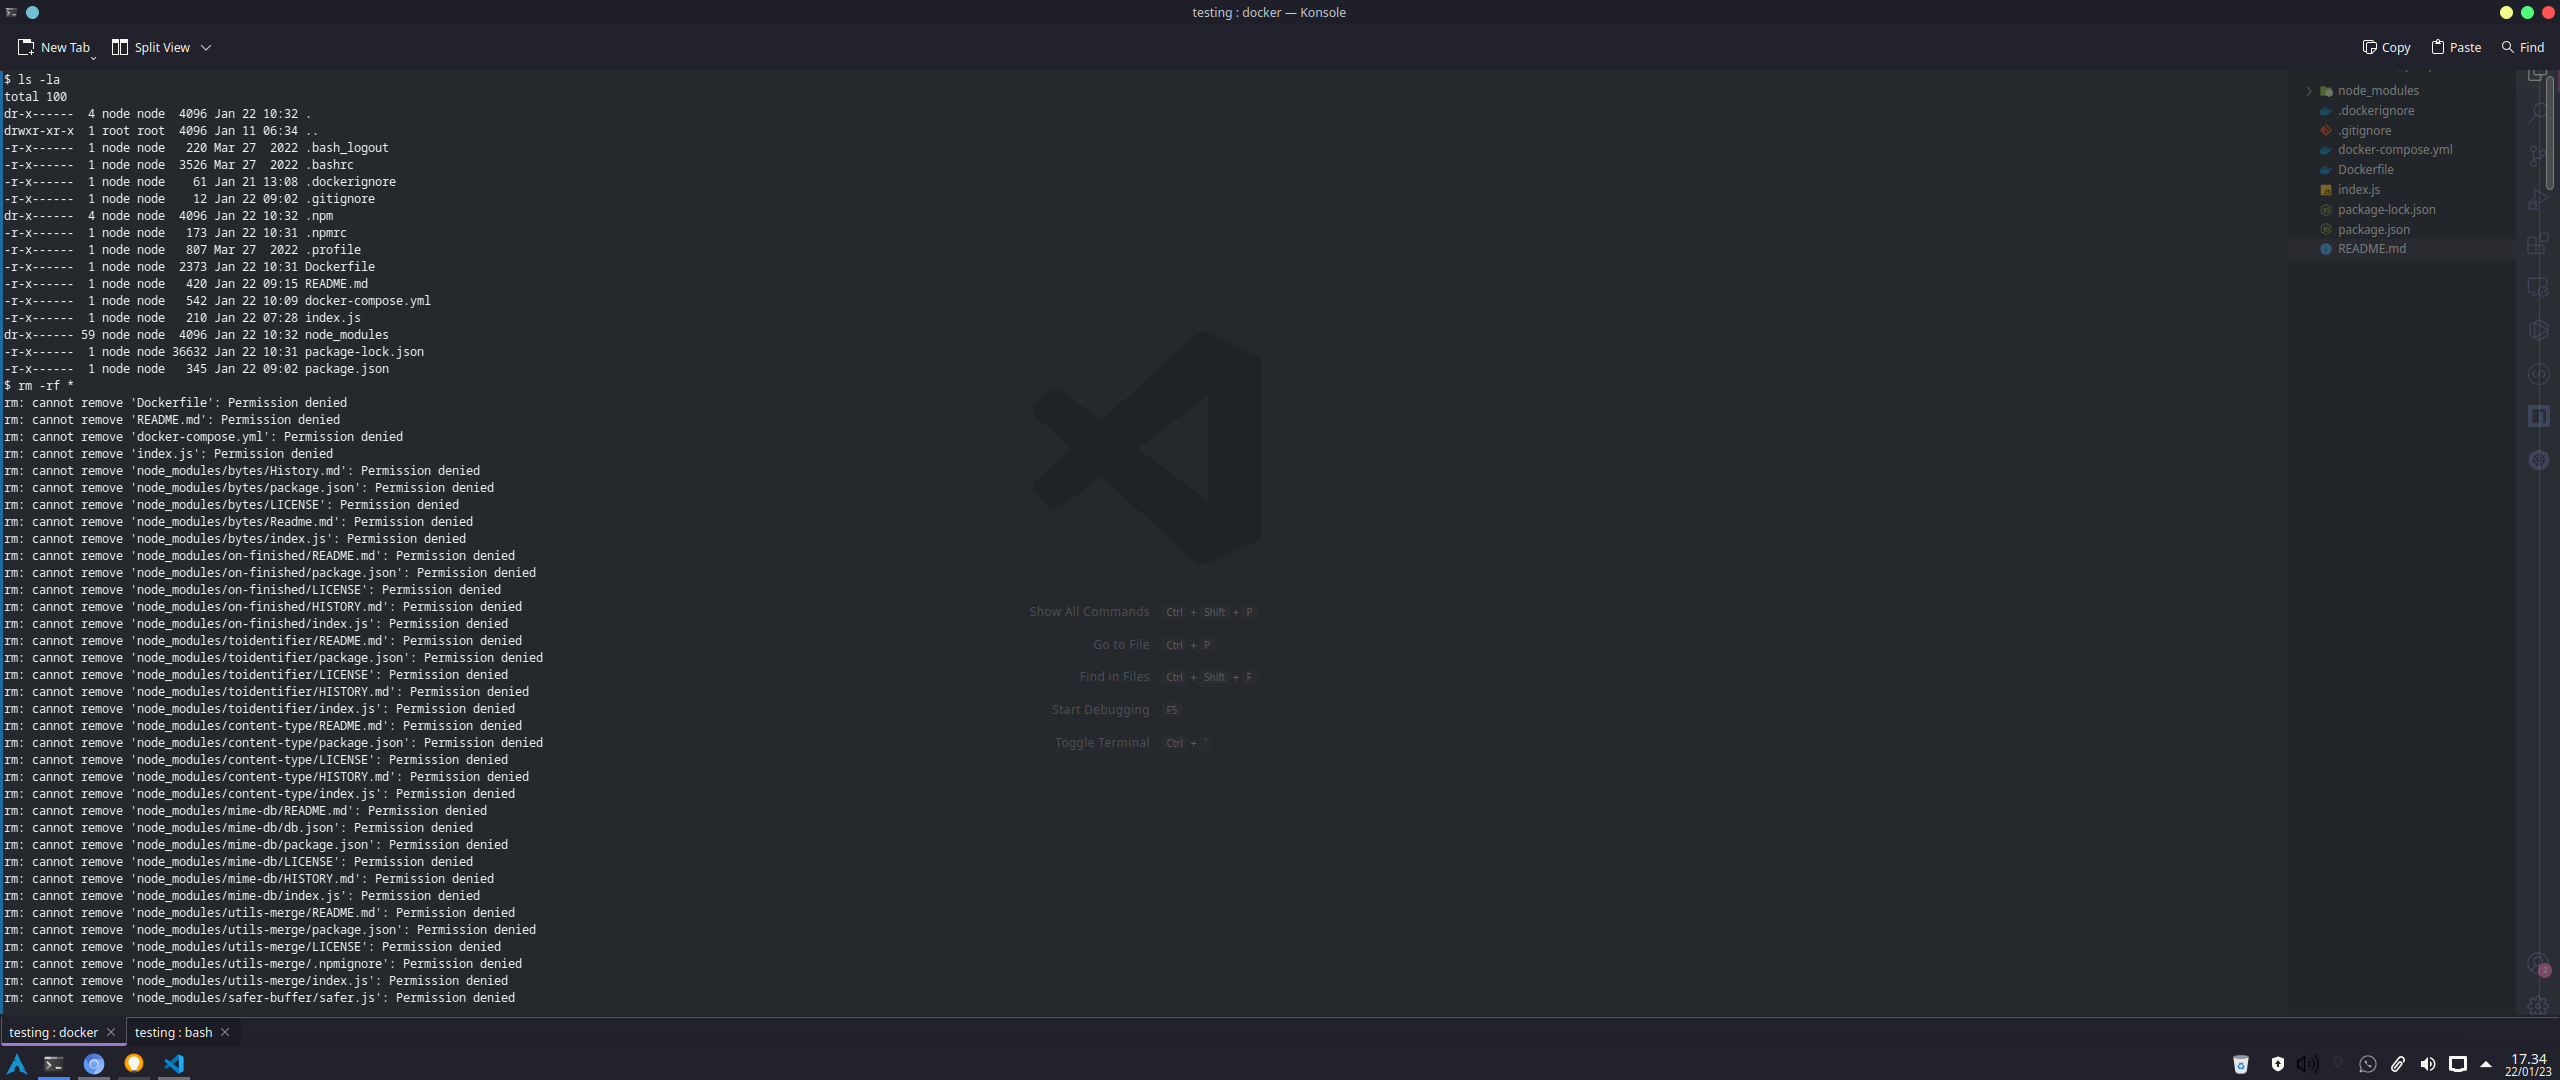Open the Visual Studio Code taskbar icon
Image resolution: width=2560 pixels, height=1080 pixels.
pyautogui.click(x=174, y=1063)
